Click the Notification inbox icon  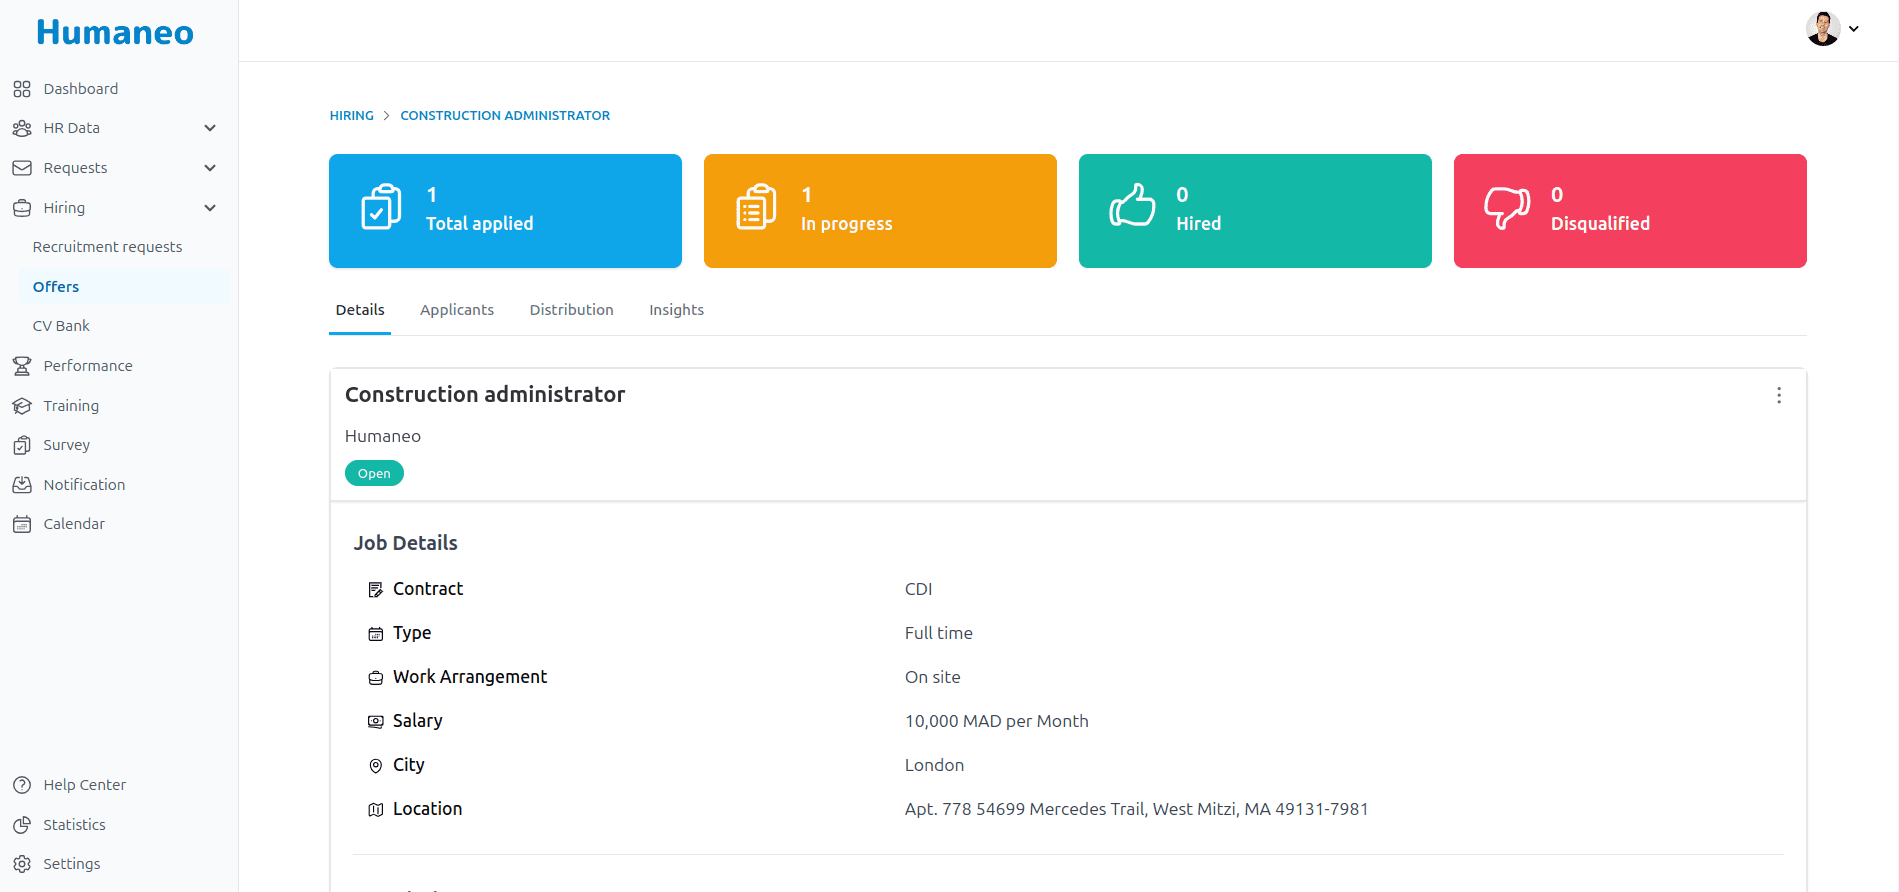tap(22, 485)
